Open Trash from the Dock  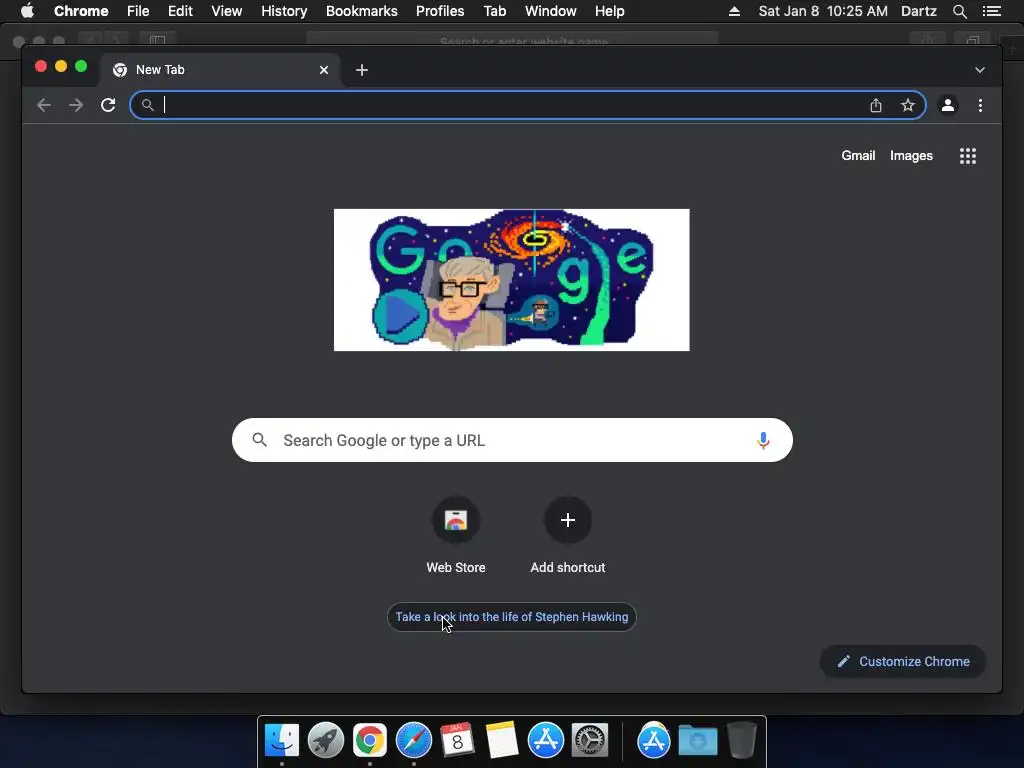pyautogui.click(x=741, y=741)
